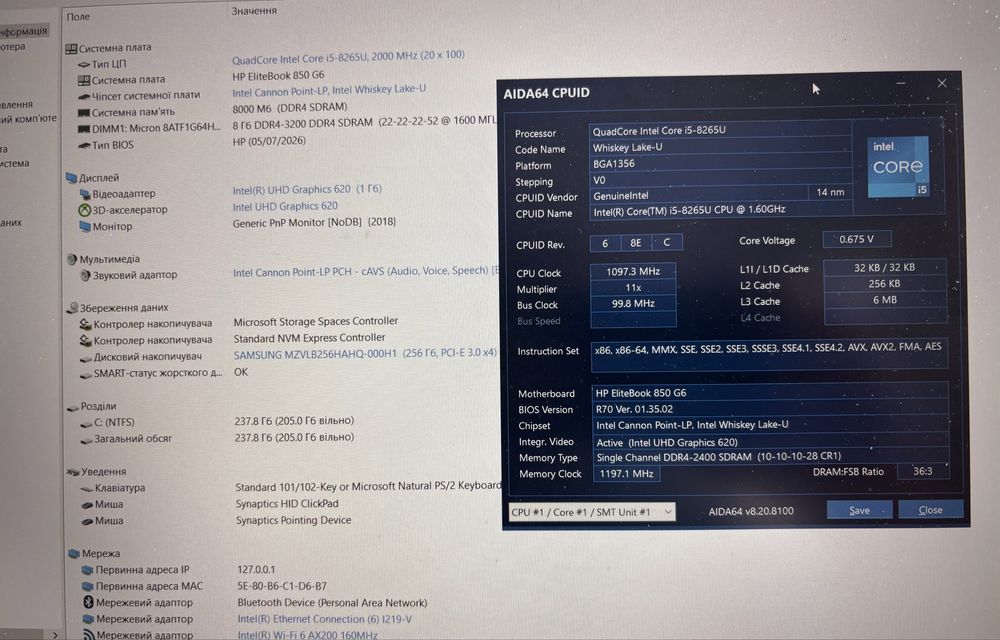The image size is (1000, 640).
Task: Click the Мультимедіа speaker icon
Action: pyautogui.click(x=72, y=259)
